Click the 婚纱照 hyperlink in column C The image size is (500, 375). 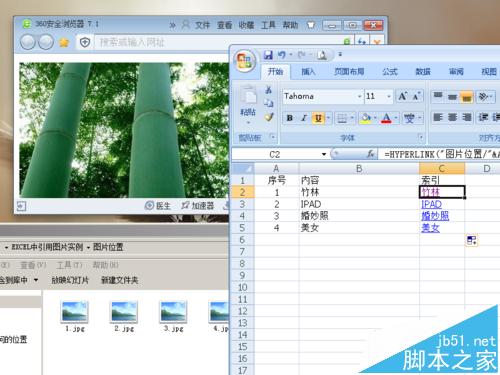point(435,216)
